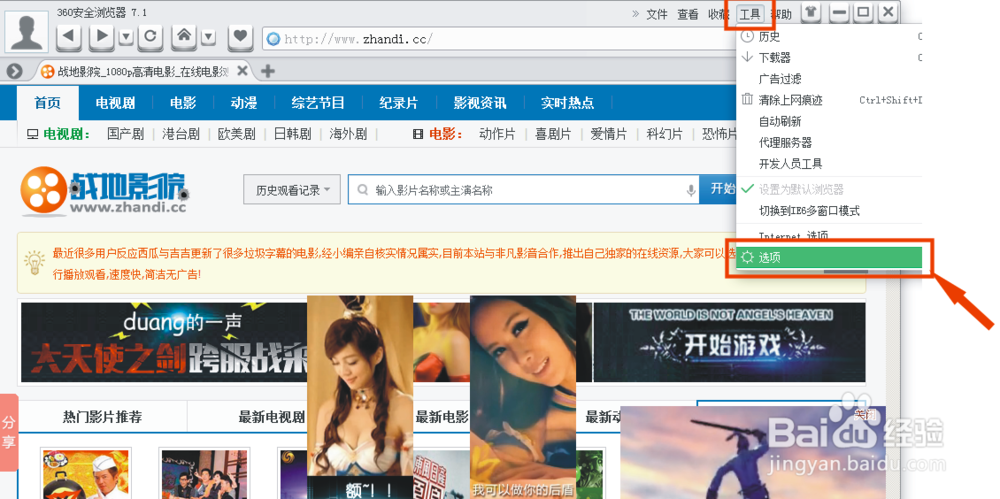Open the 文件 menu
The height and width of the screenshot is (499, 1000).
coord(657,14)
